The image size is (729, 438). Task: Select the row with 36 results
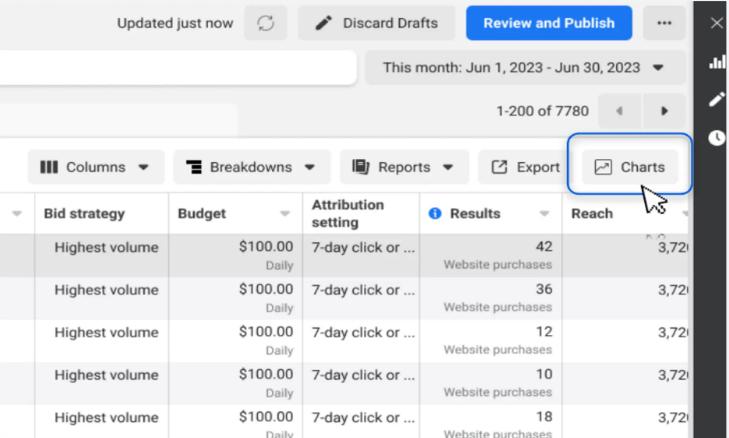coord(344,298)
